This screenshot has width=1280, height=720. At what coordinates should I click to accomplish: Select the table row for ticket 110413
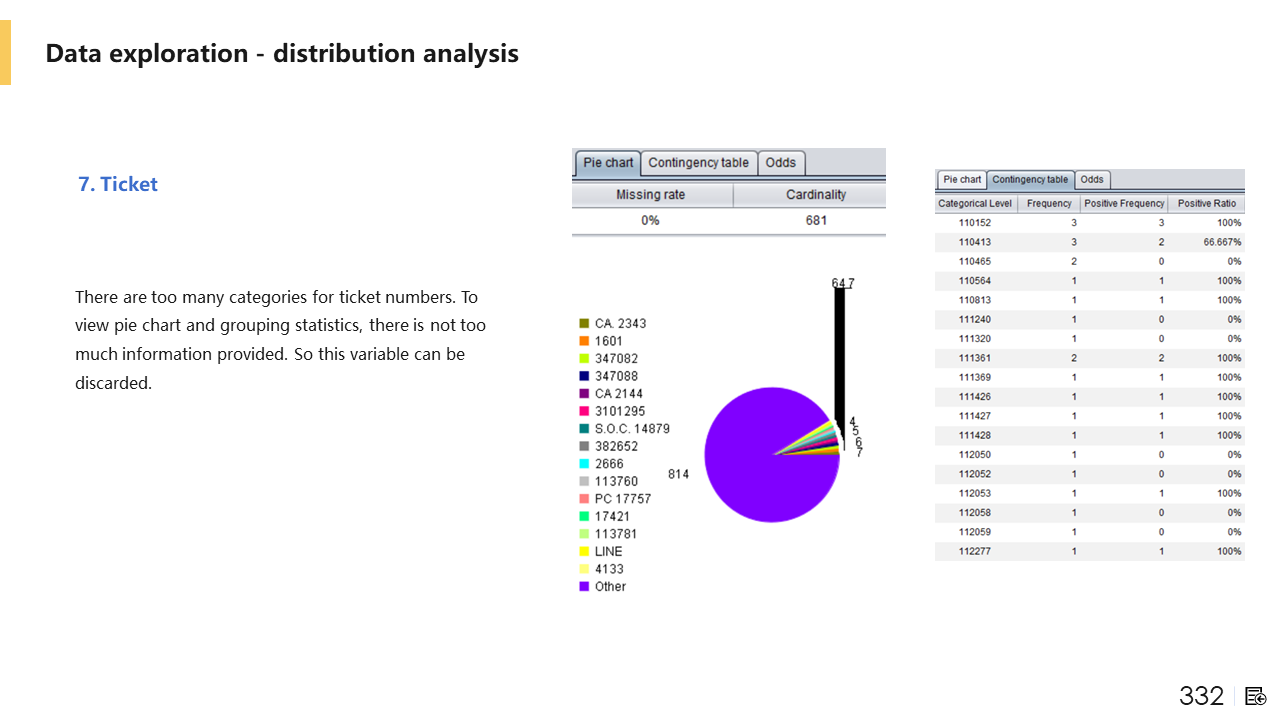point(1089,242)
